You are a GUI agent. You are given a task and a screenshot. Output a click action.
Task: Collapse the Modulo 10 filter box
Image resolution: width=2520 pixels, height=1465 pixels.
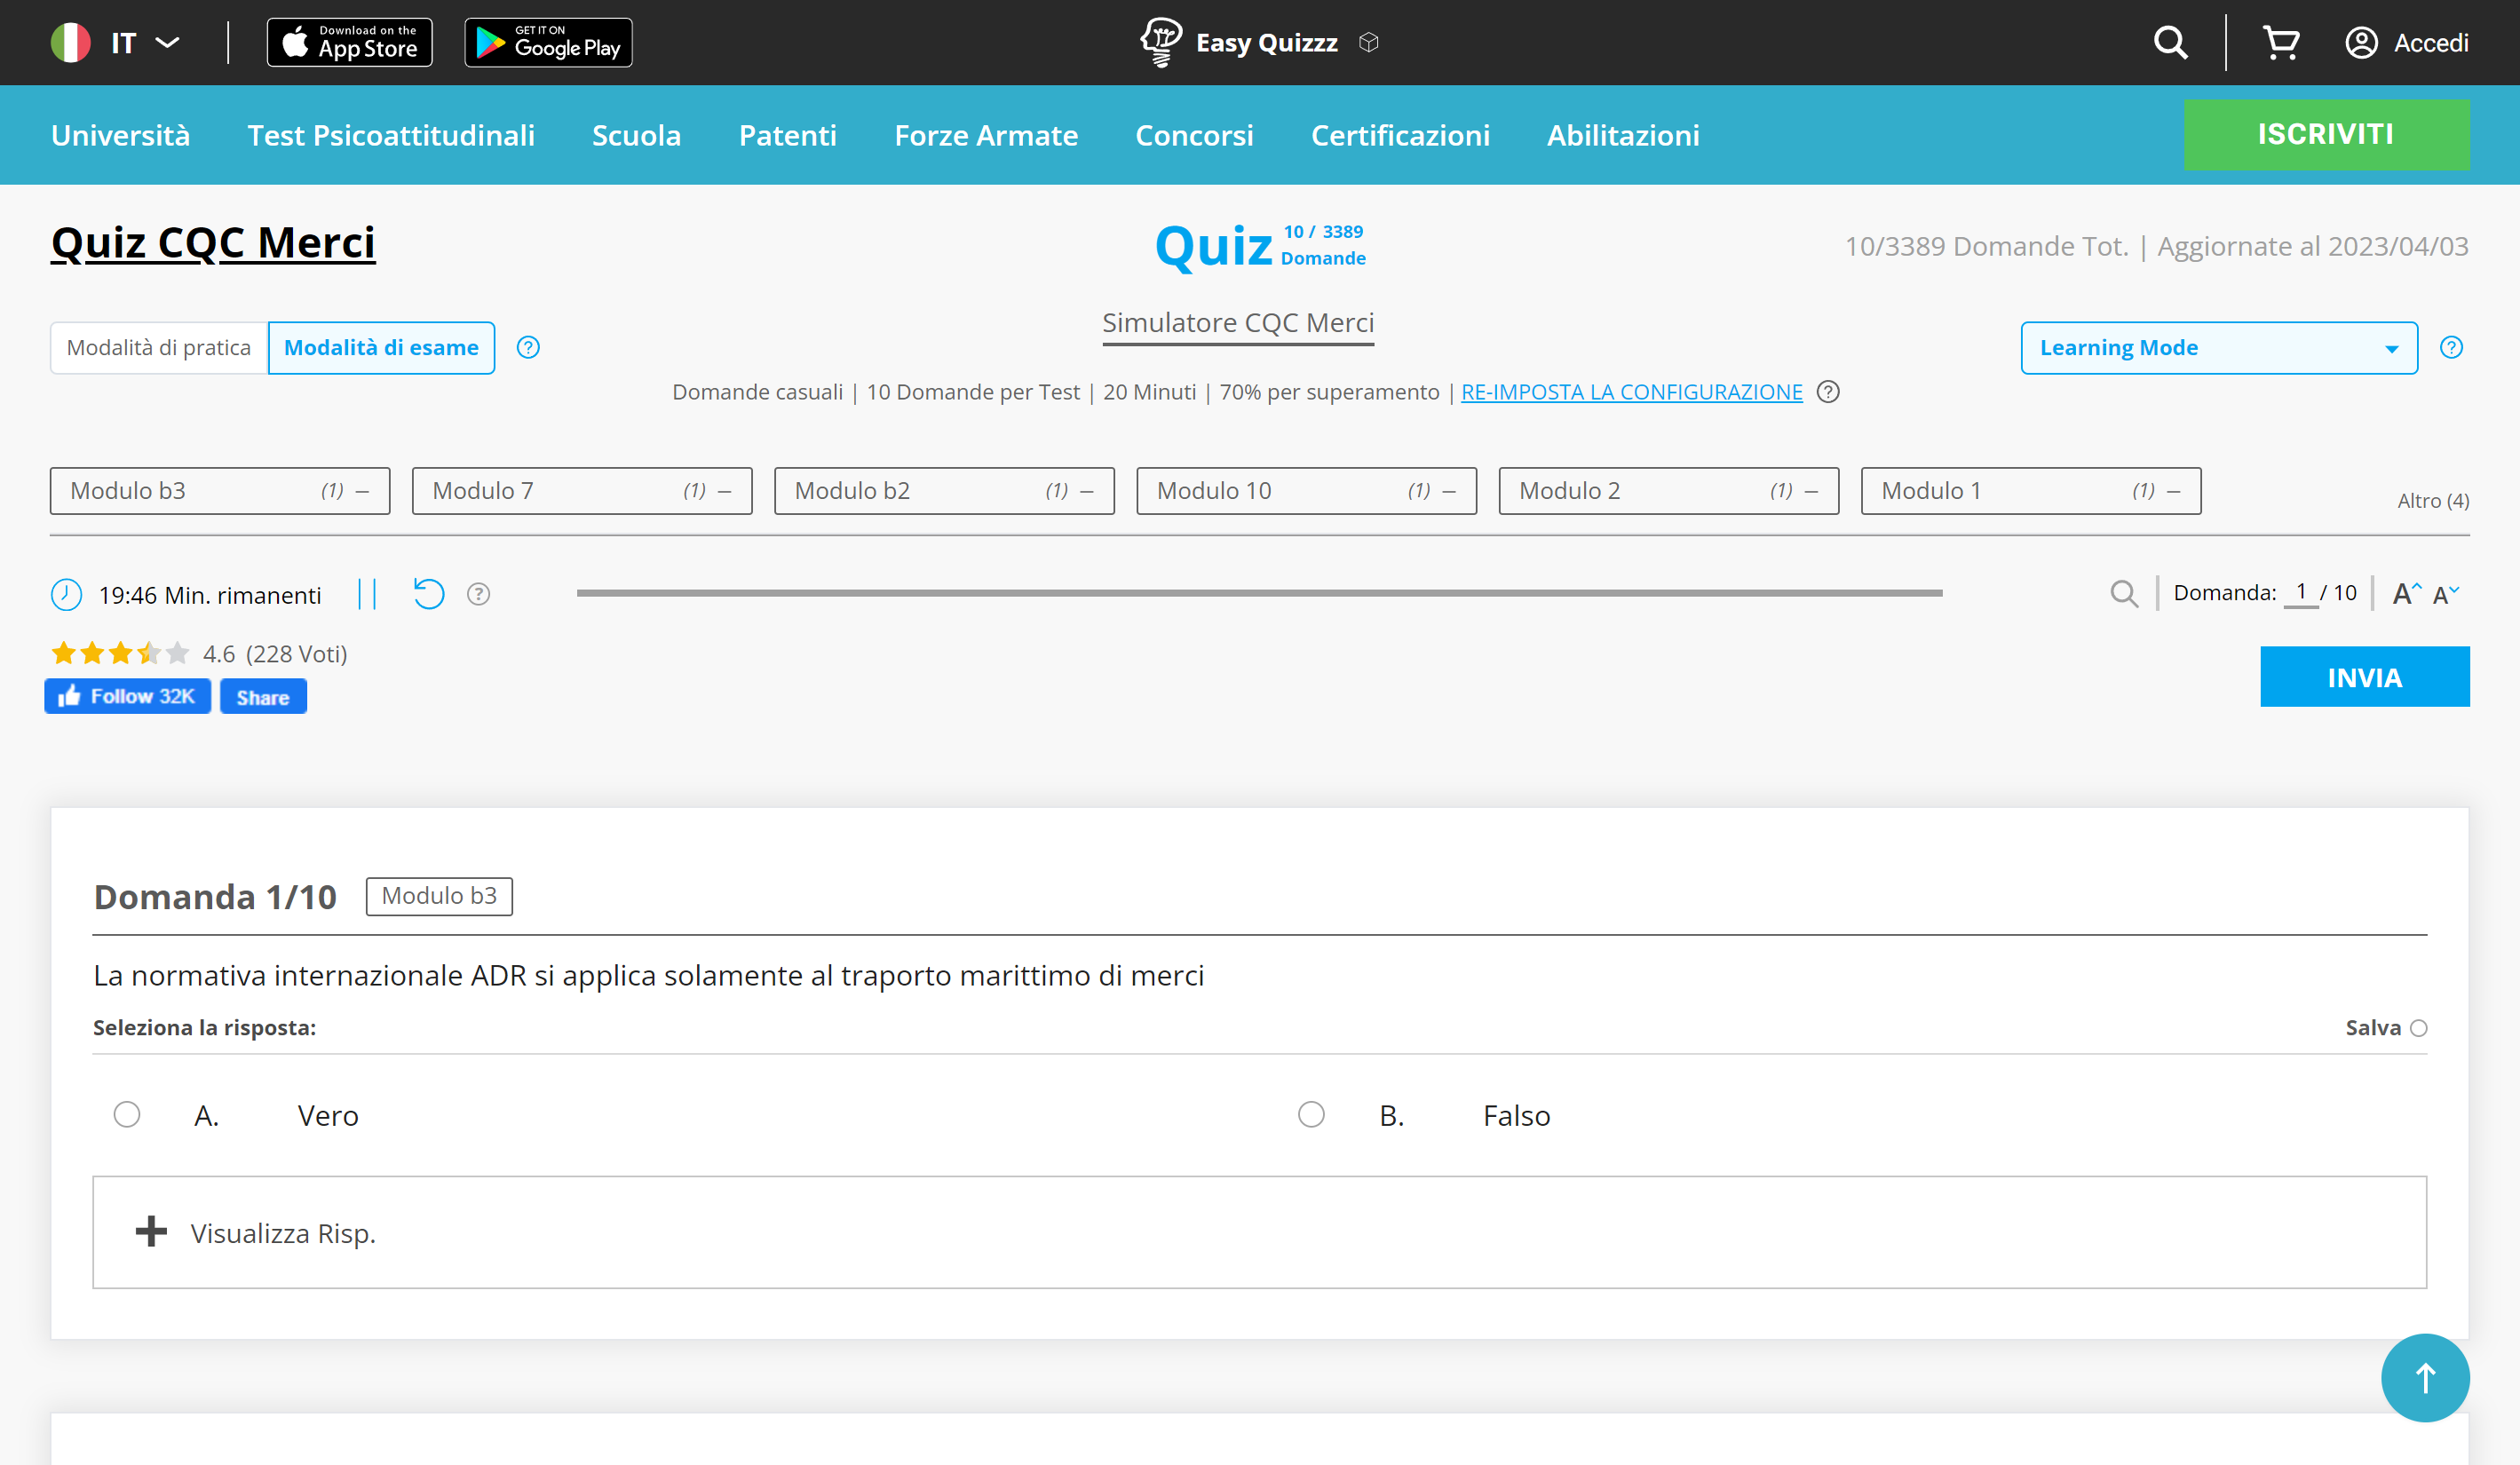(1449, 491)
